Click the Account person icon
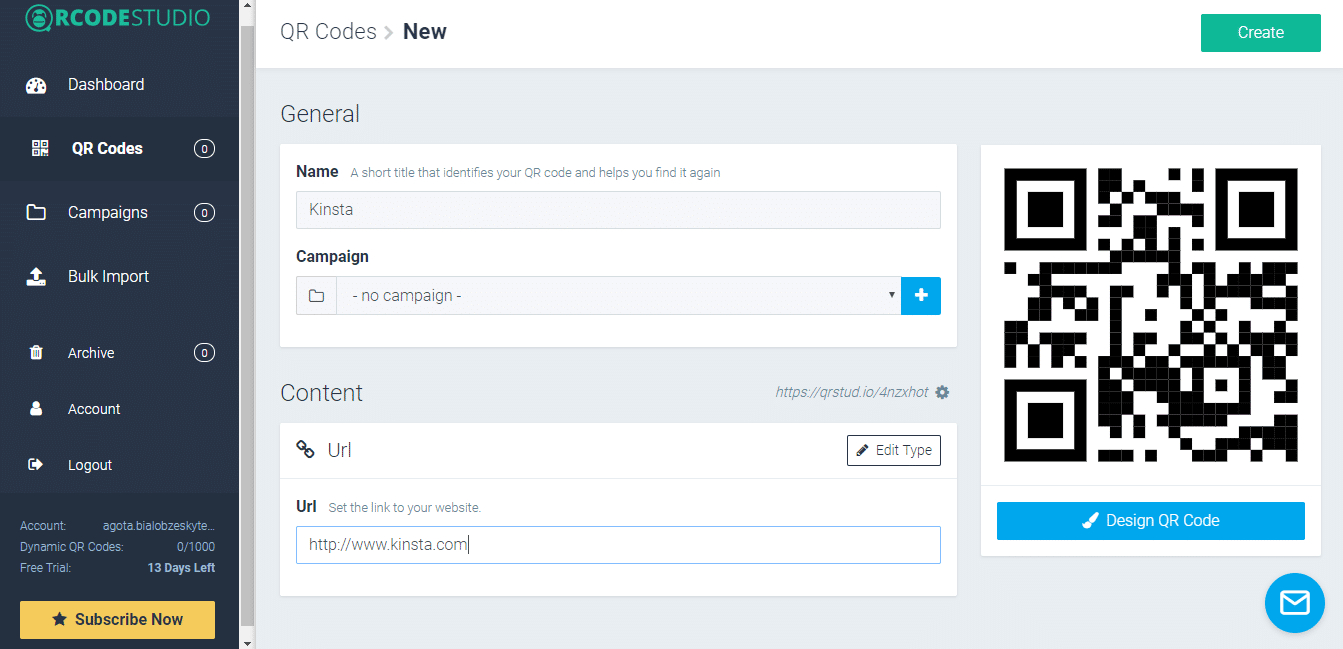This screenshot has height=649, width=1343. [x=36, y=409]
